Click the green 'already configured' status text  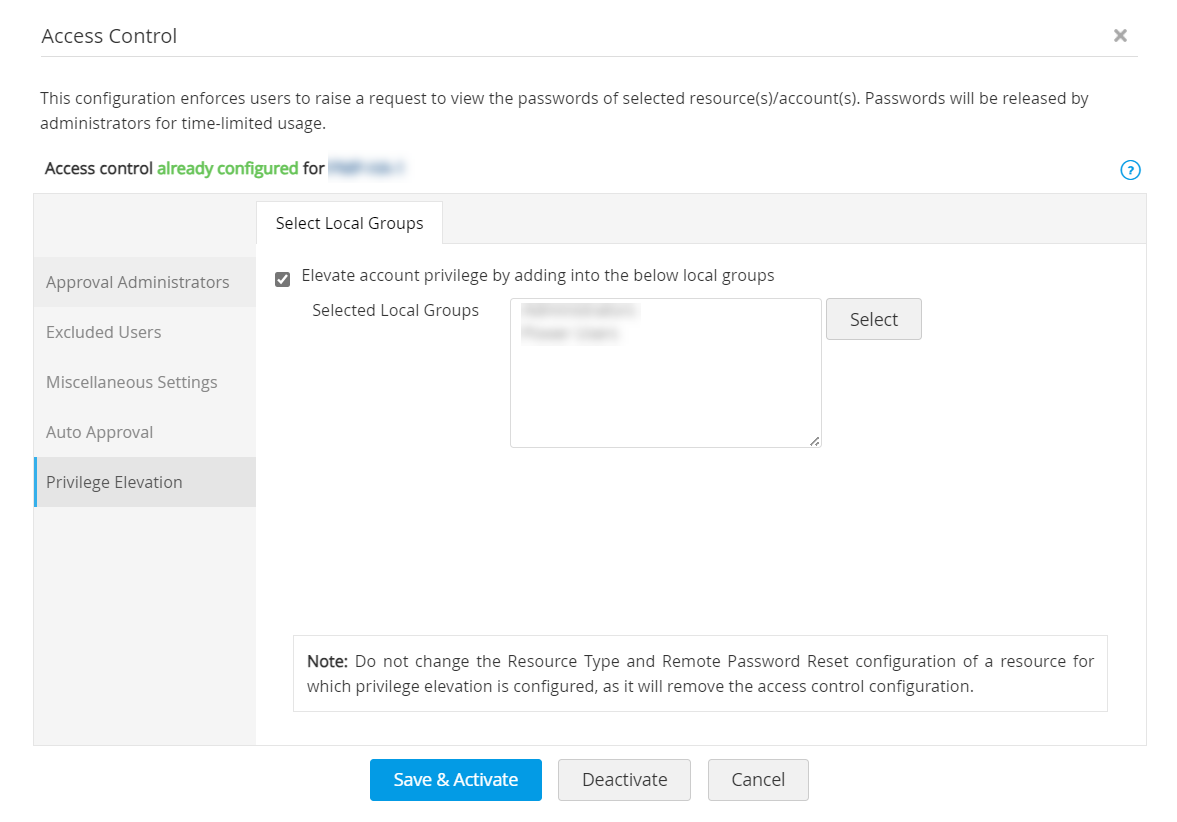pos(227,168)
